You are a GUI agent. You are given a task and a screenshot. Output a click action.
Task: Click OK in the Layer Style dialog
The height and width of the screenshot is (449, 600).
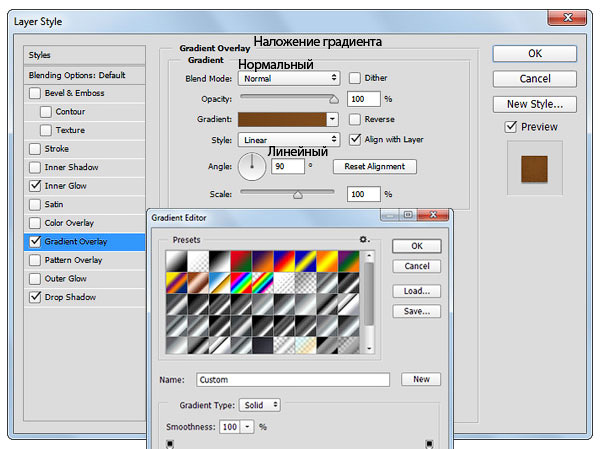point(535,54)
